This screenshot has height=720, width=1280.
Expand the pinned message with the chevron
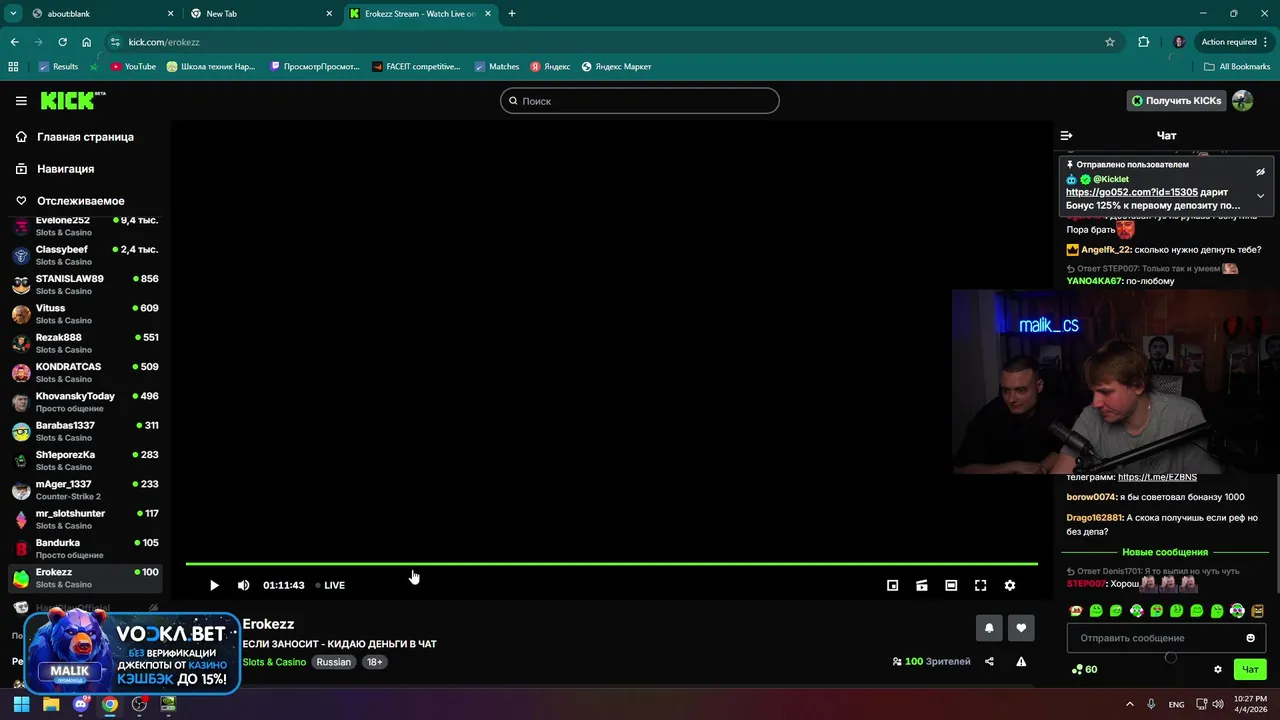(x=1260, y=196)
